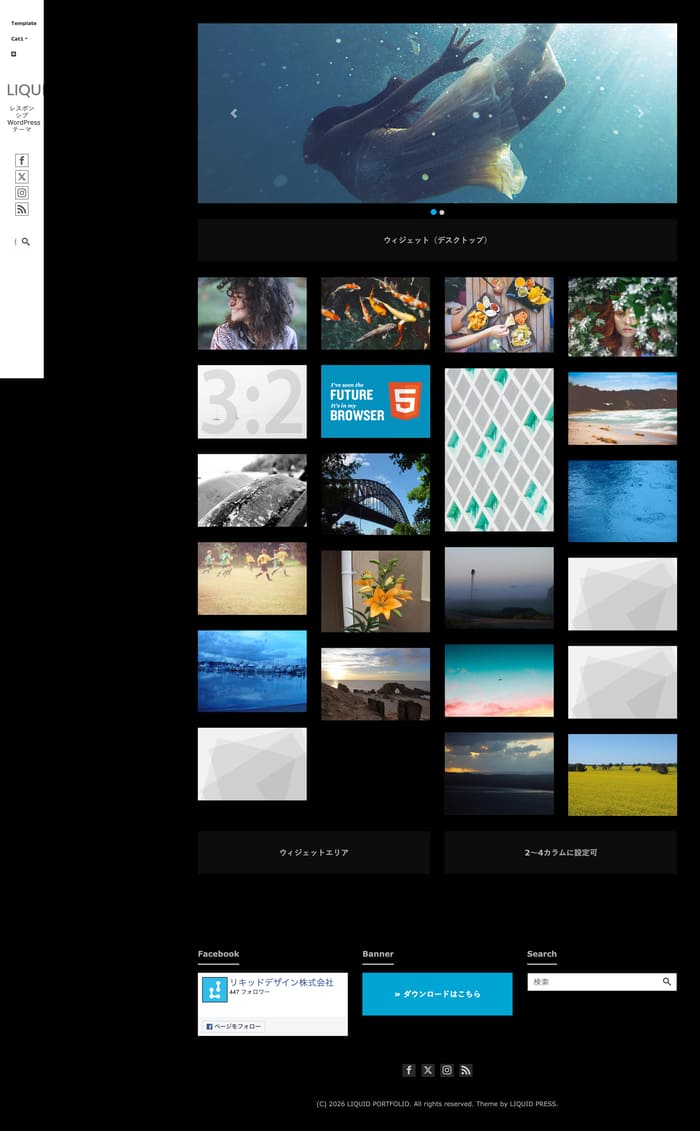Open リキッドデザイン株式会社 Facebook page link

[281, 982]
